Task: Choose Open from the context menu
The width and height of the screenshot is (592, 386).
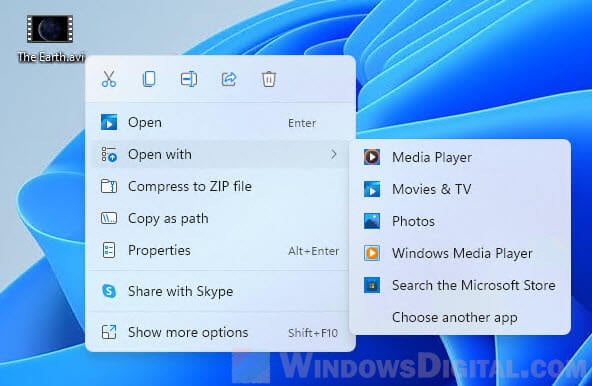Action: click(x=220, y=123)
